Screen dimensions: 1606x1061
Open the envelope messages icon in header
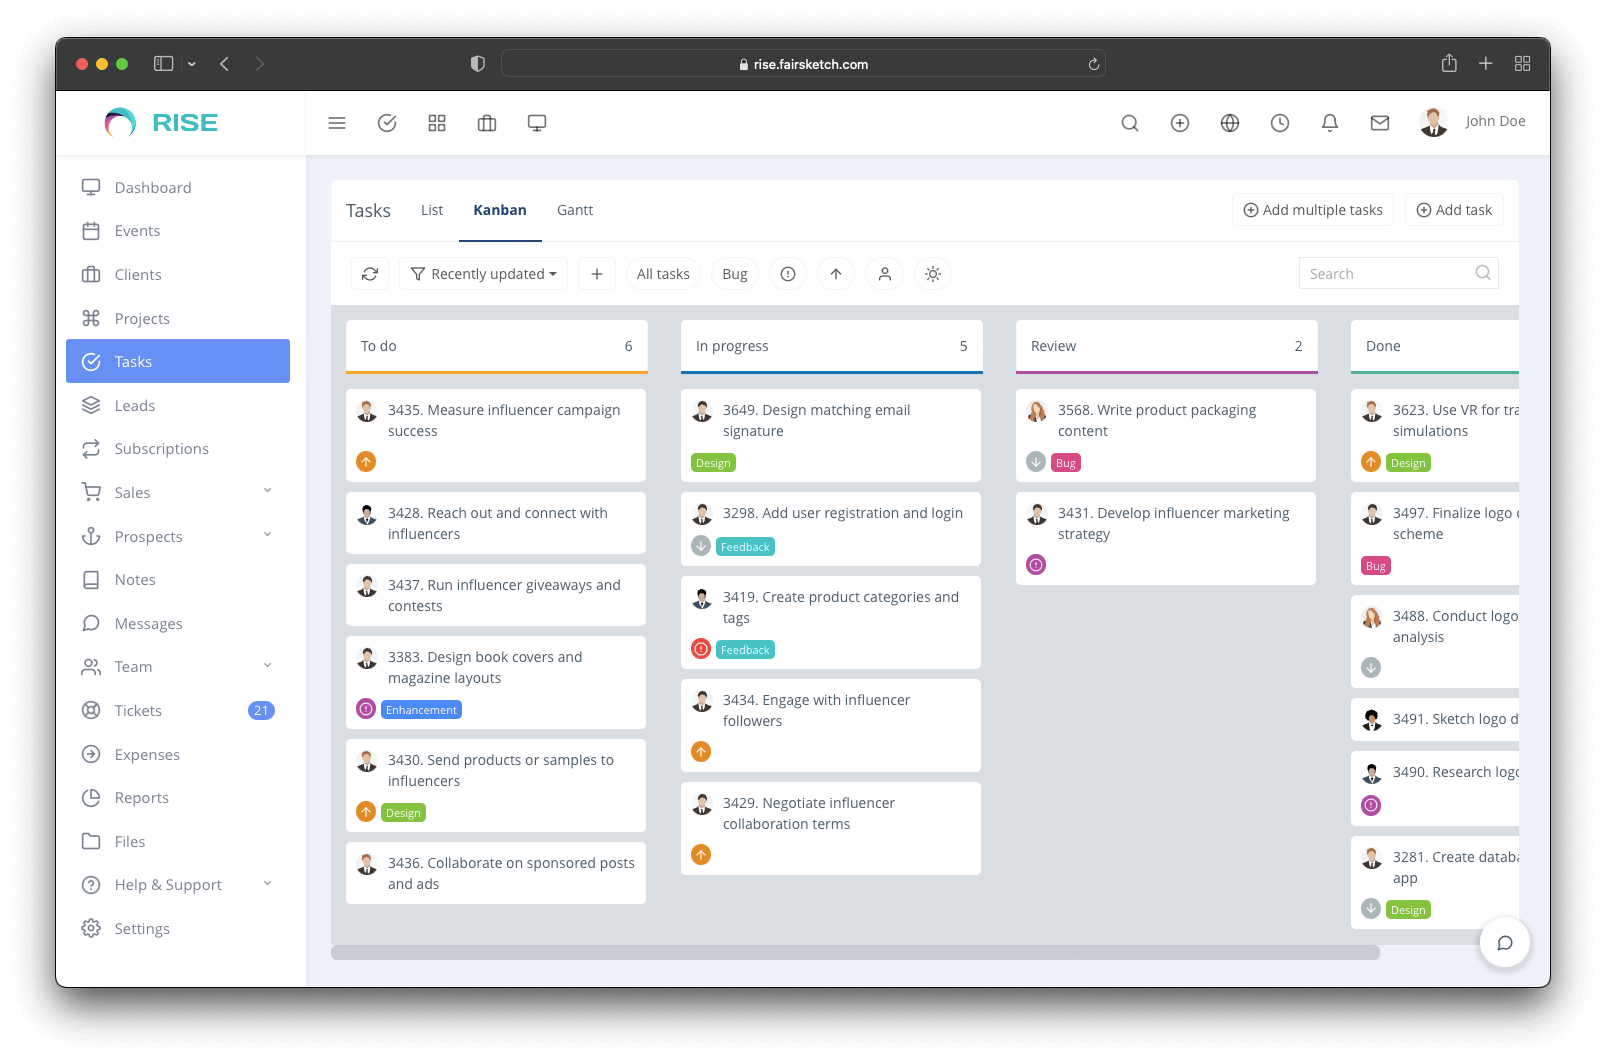(1379, 123)
